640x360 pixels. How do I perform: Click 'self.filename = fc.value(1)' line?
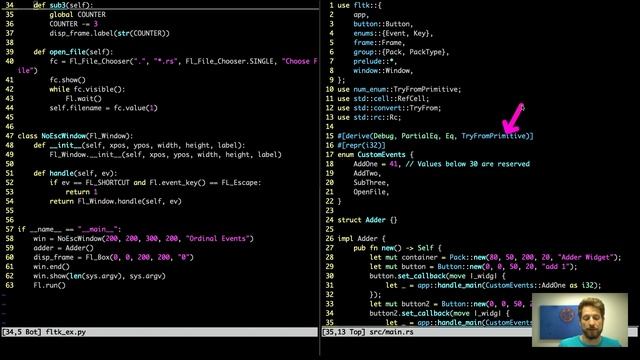103,108
